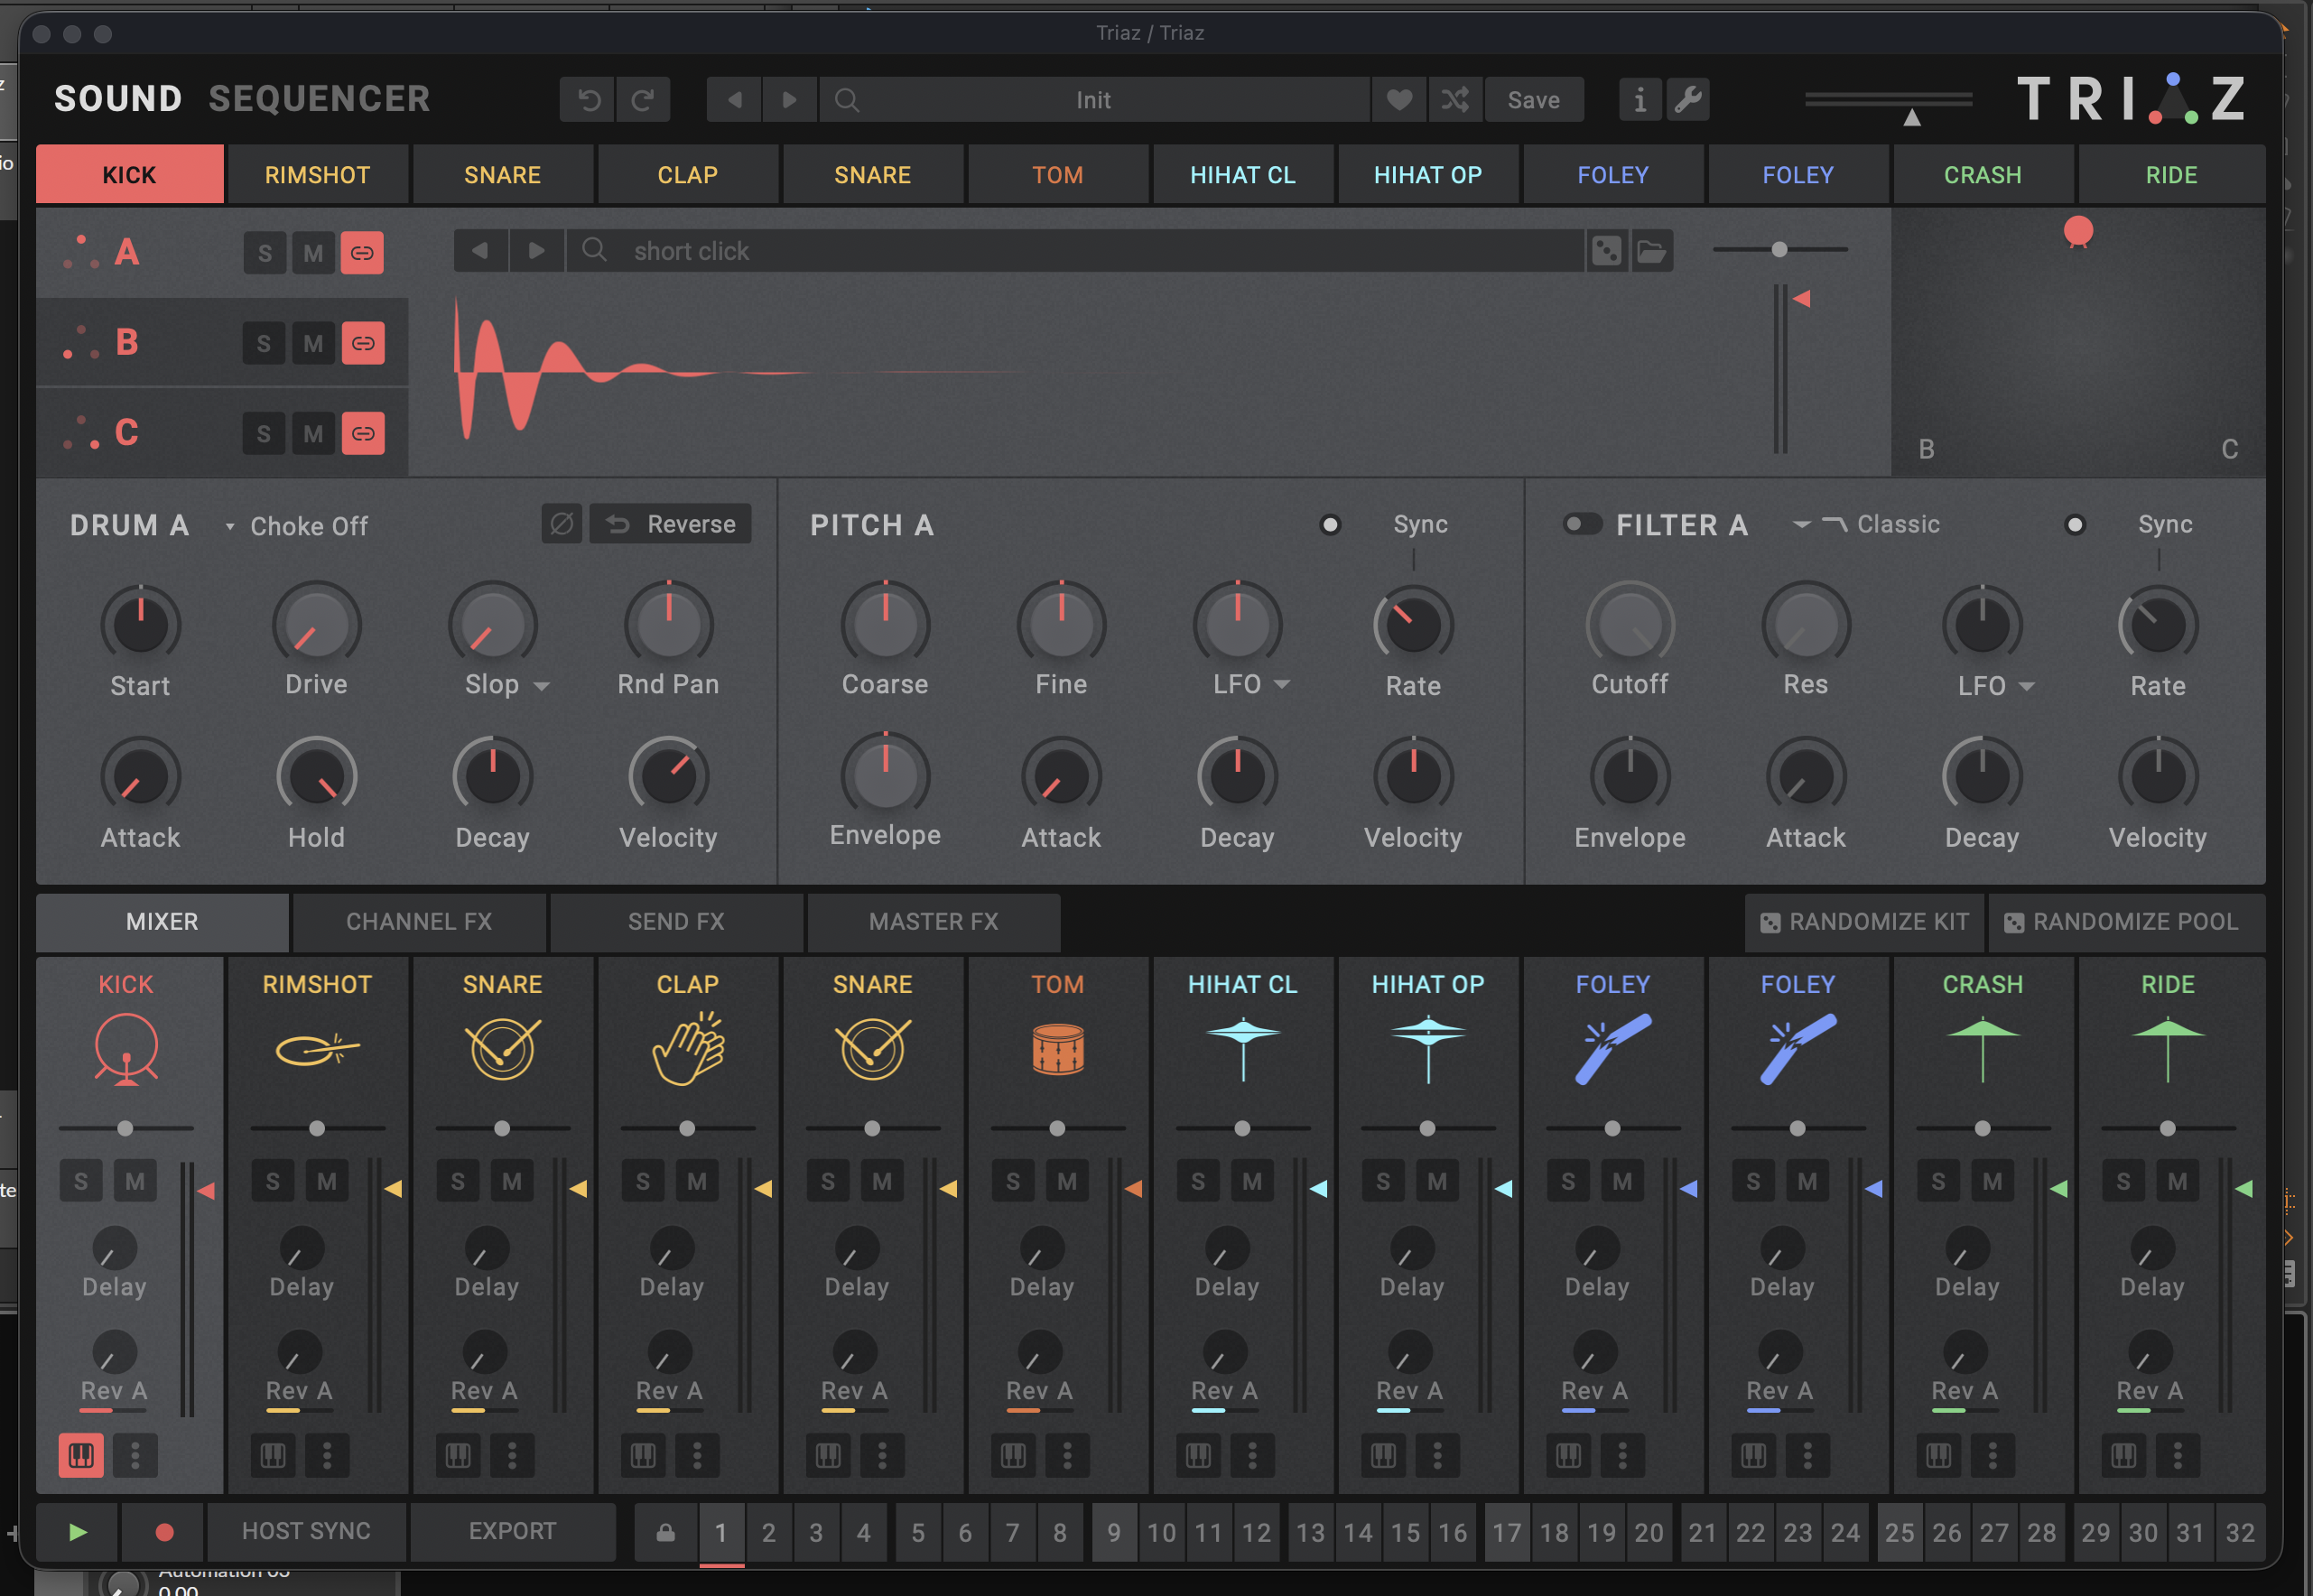Mute the Hihat OP mixer channel

[x=1437, y=1181]
